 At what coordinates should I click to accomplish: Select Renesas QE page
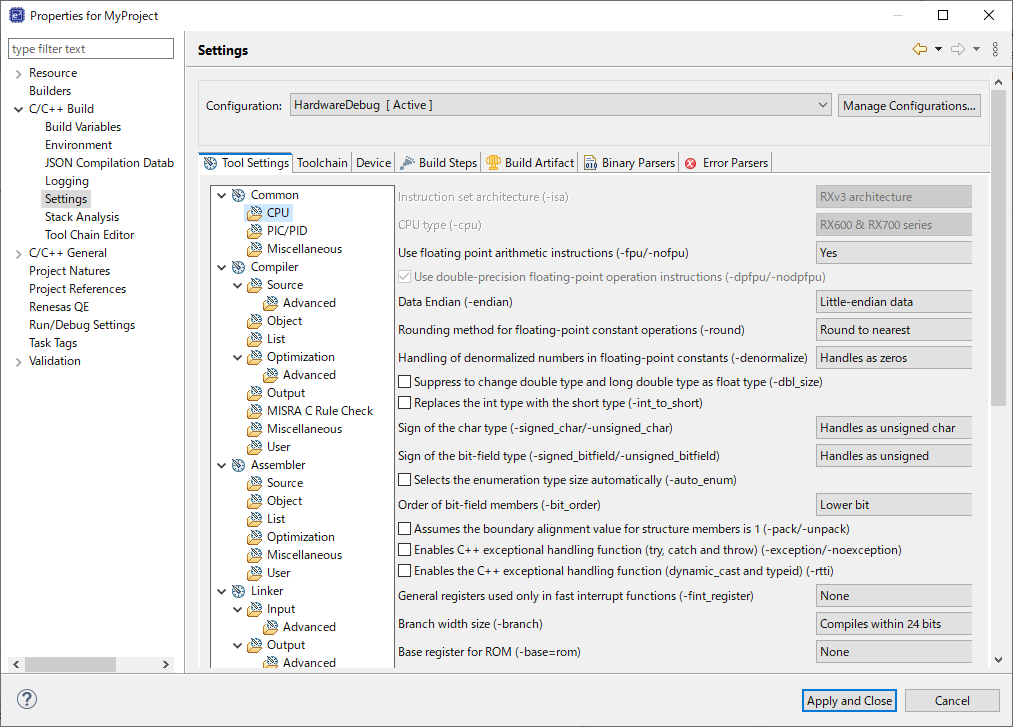(x=59, y=307)
